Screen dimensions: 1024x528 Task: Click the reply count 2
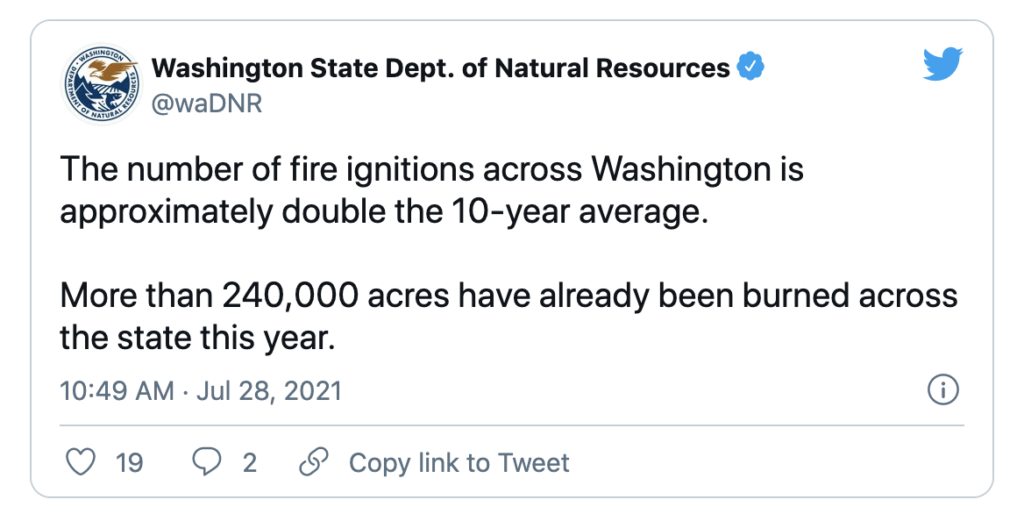[x=249, y=463]
